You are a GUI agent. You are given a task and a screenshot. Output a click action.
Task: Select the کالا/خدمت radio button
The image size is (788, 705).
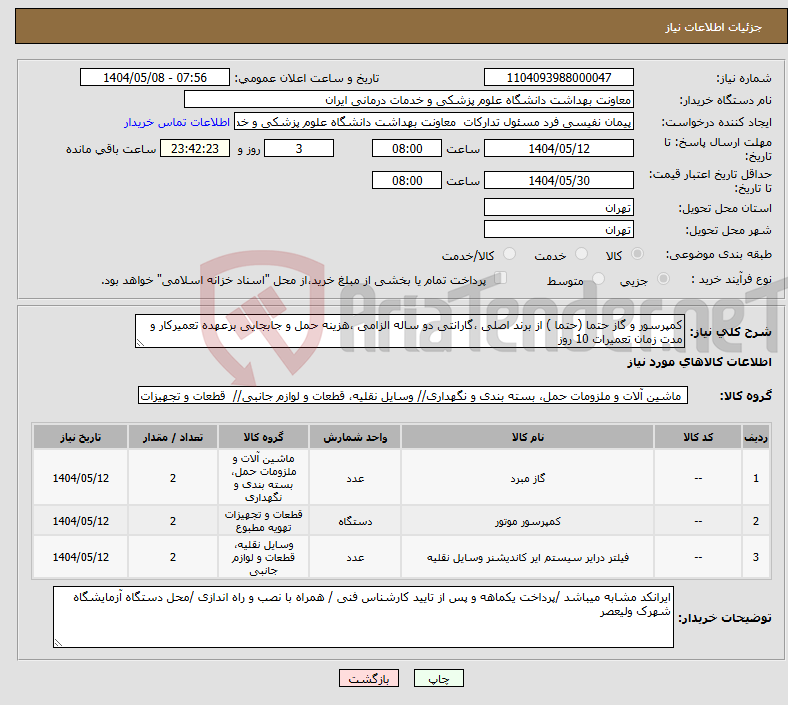(509, 254)
